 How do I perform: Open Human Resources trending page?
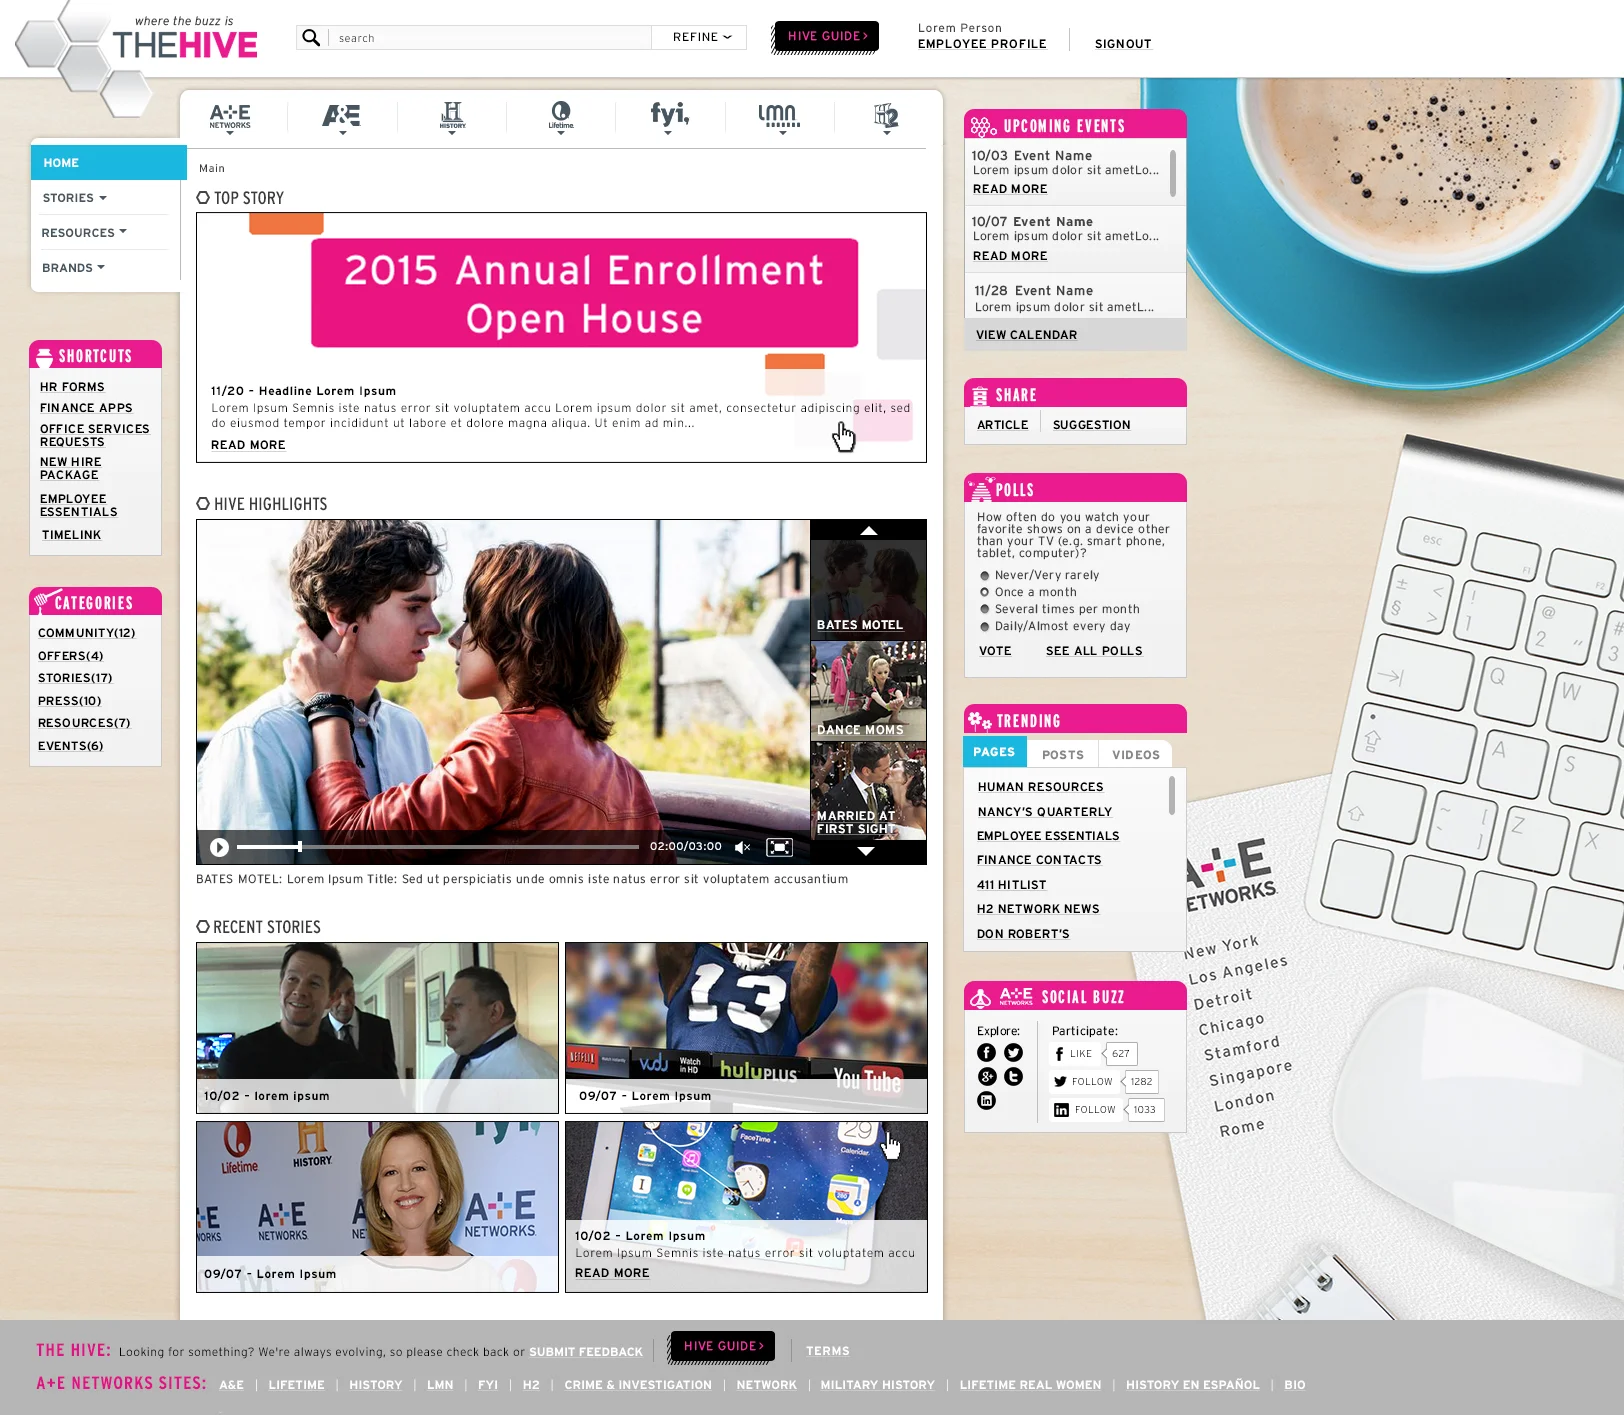(1040, 787)
